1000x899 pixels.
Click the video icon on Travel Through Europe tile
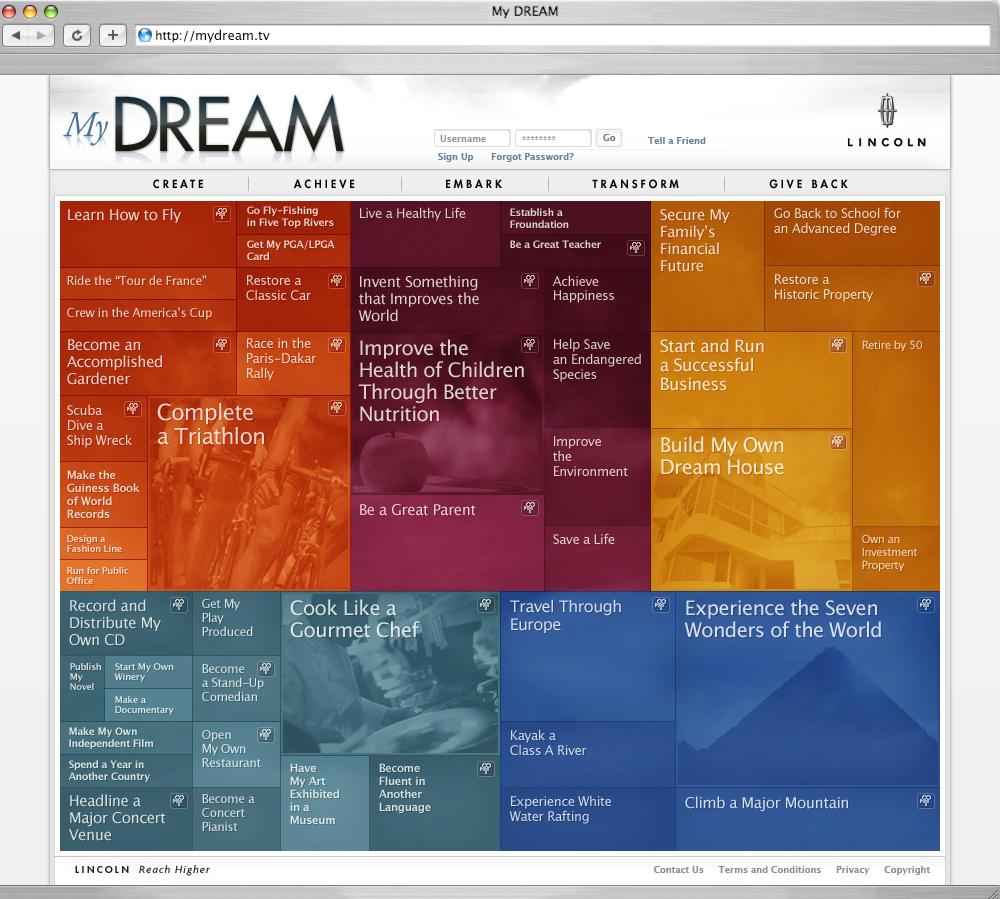(x=661, y=605)
